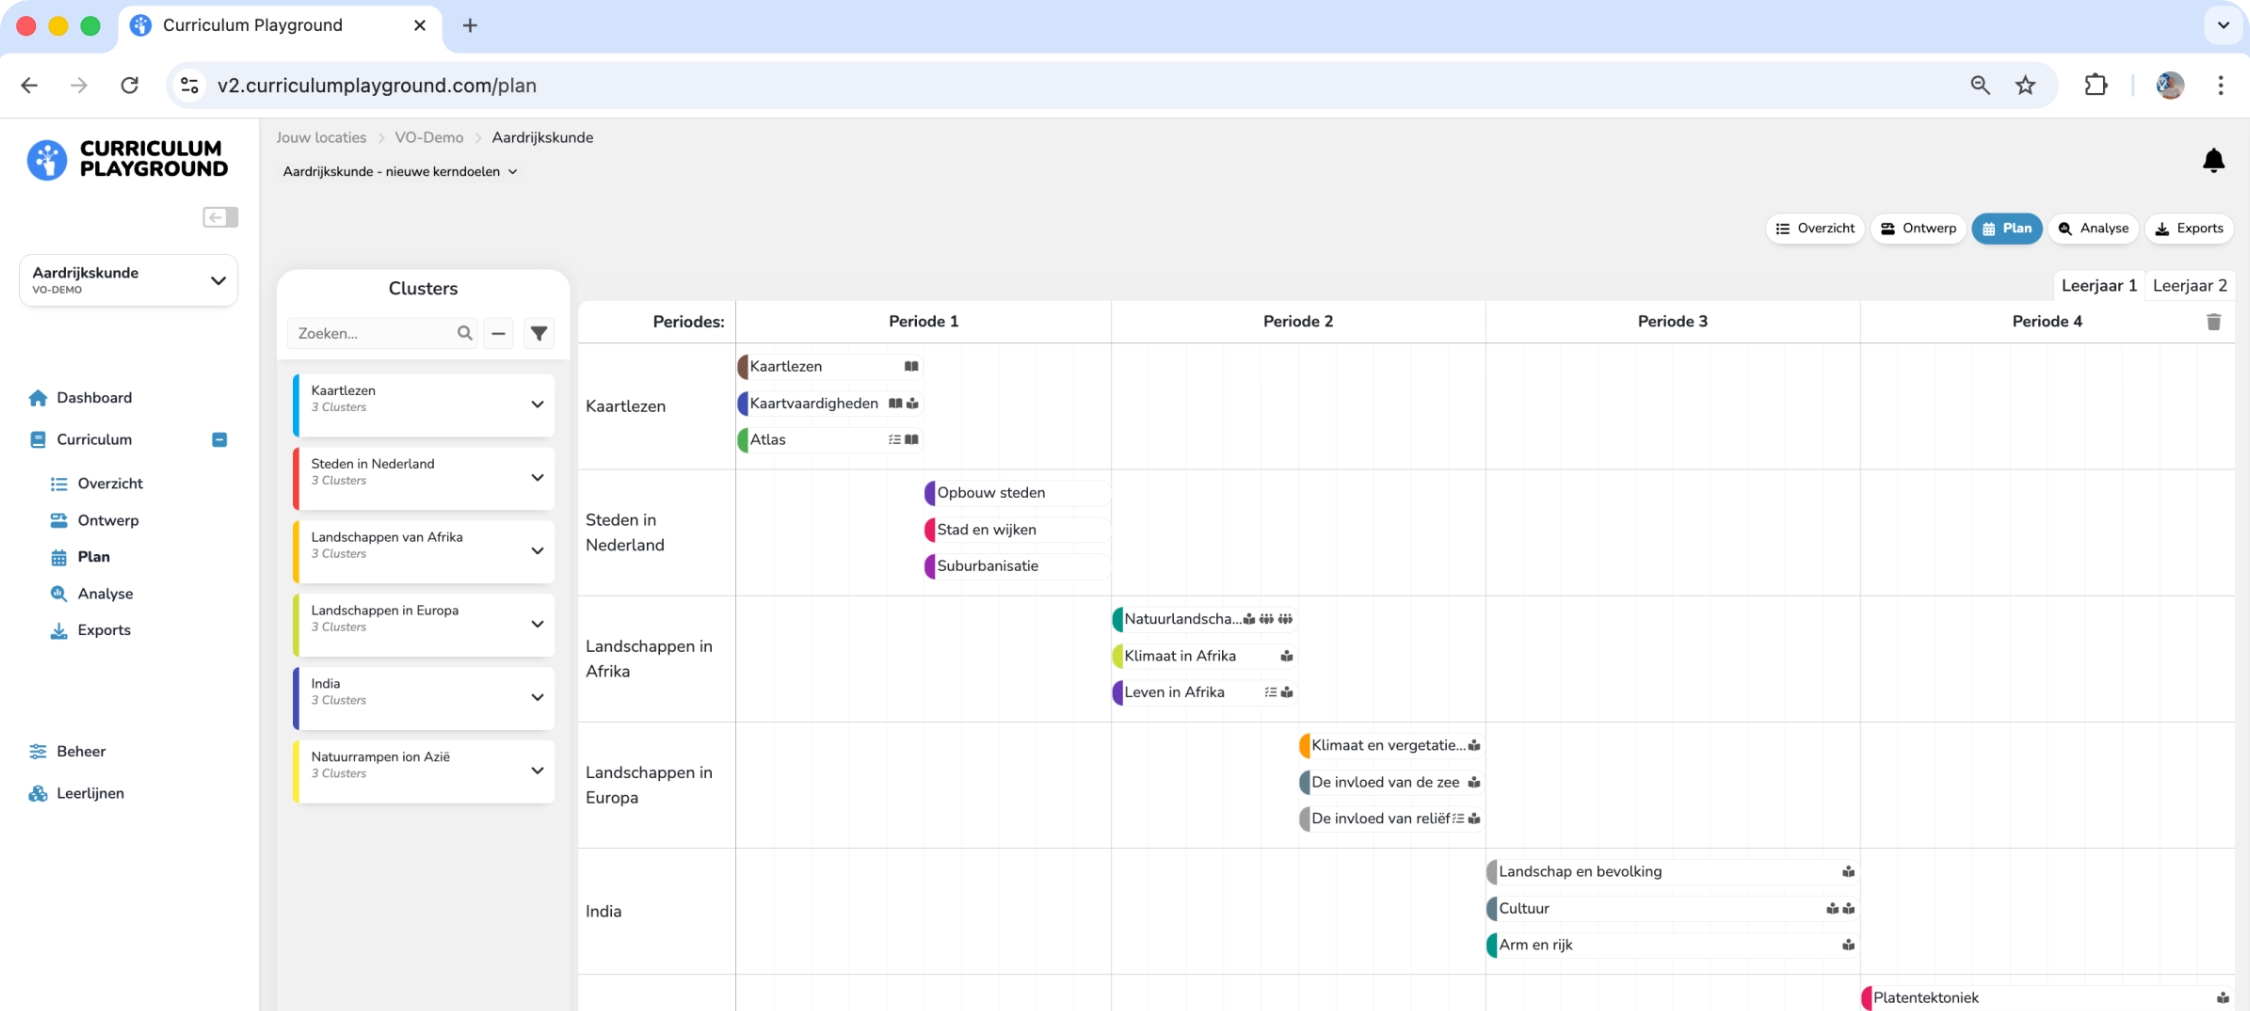Click the pink marker of Stad en wijken
This screenshot has width=2250, height=1011.
(x=929, y=529)
